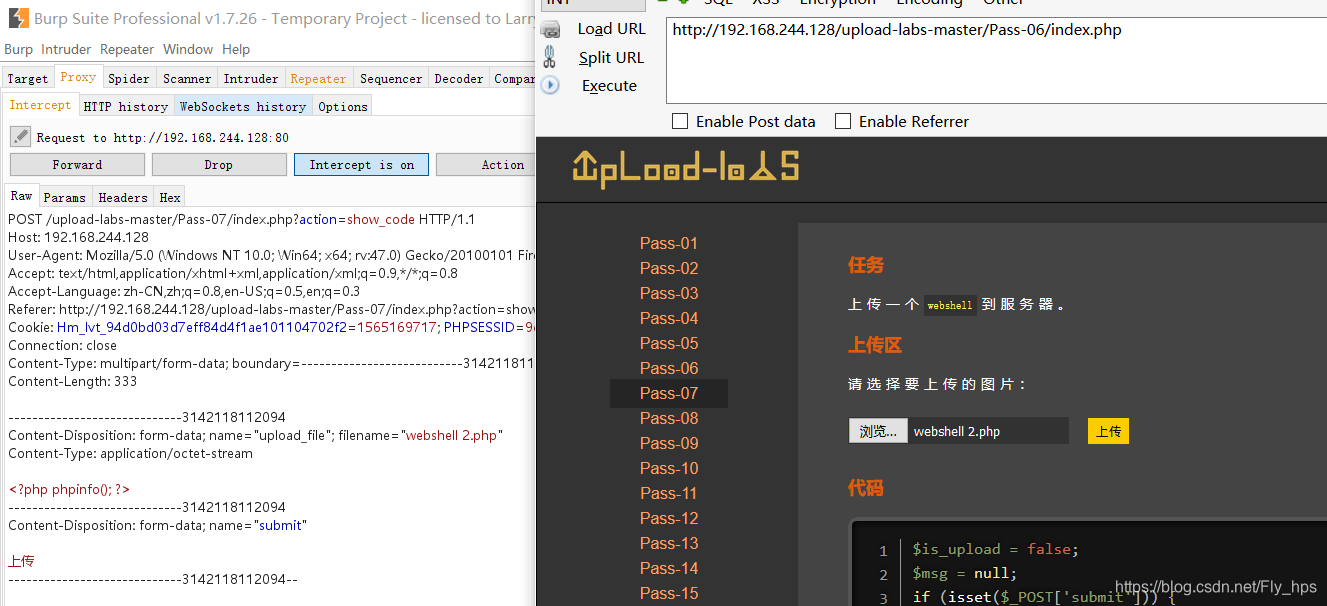Select the HTTP history sub-tab
Viewport: 1327px width, 606px height.
pos(126,106)
